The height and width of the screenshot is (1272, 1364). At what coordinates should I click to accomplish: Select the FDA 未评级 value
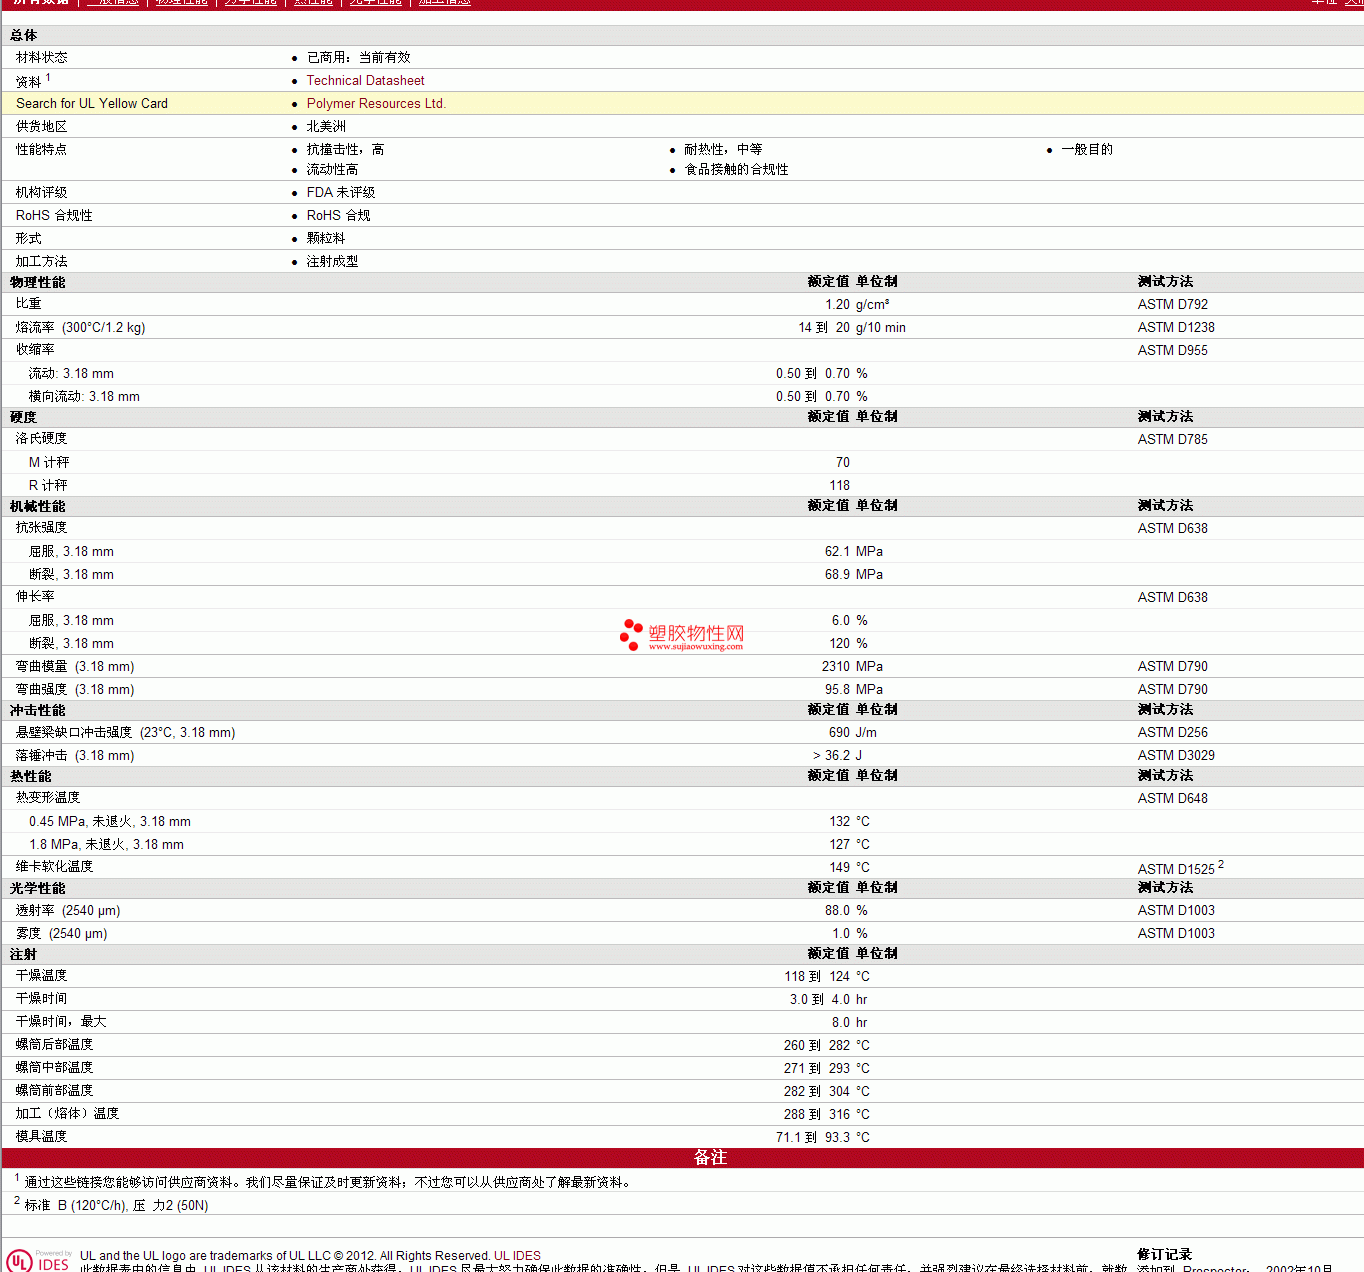[341, 193]
